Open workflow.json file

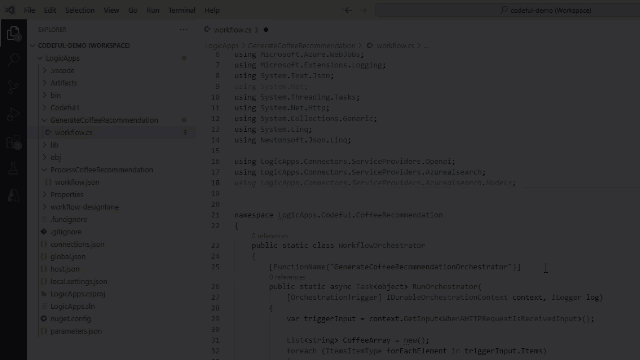77,182
